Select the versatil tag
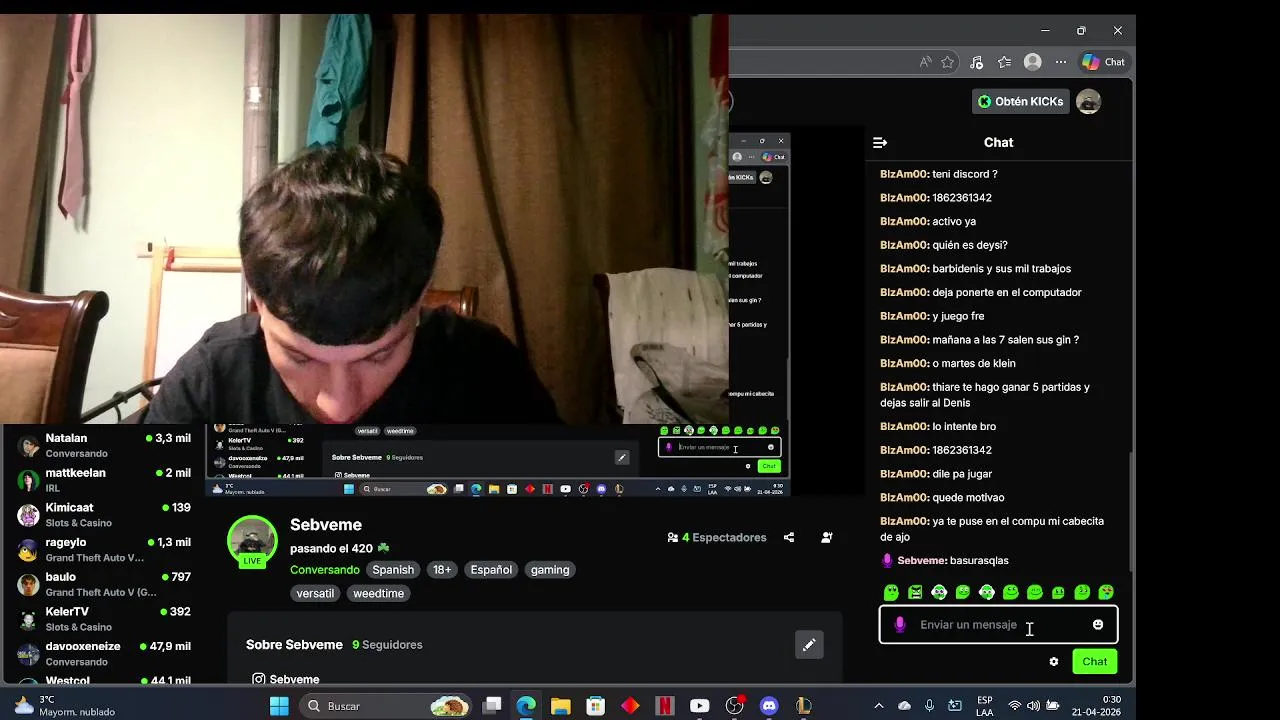This screenshot has height=720, width=1280. tap(315, 594)
